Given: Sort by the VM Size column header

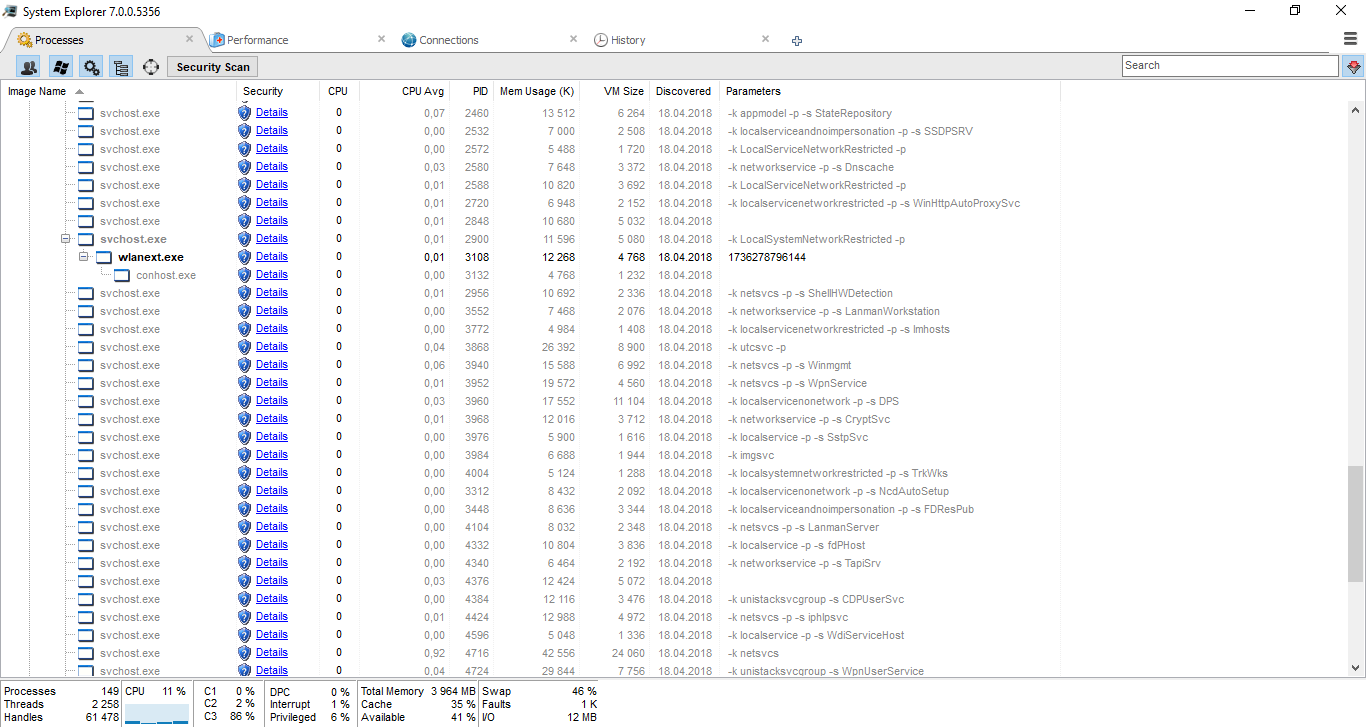Looking at the screenshot, I should [x=624, y=91].
